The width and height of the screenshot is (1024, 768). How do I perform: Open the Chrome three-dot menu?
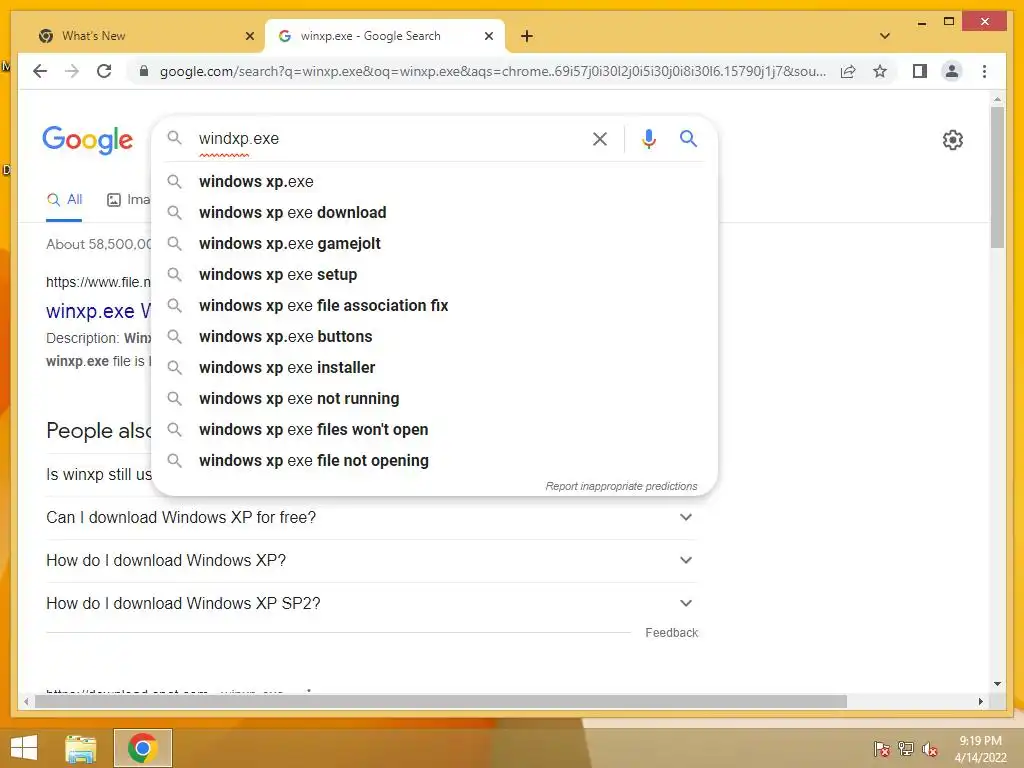984,71
